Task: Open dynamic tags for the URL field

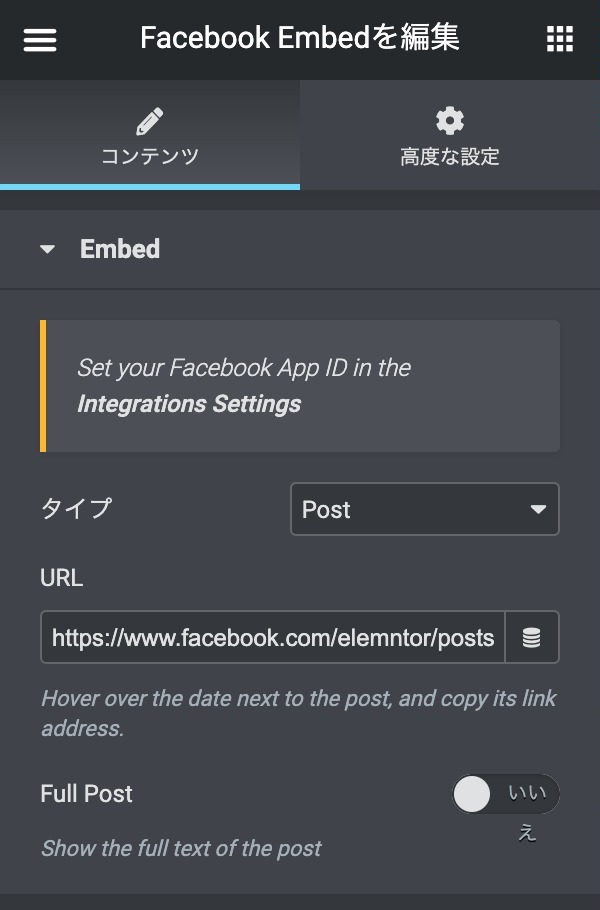Action: point(532,638)
